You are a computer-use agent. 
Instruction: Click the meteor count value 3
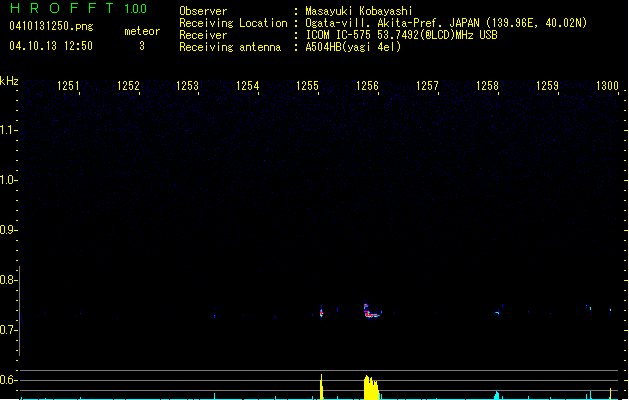click(x=142, y=46)
